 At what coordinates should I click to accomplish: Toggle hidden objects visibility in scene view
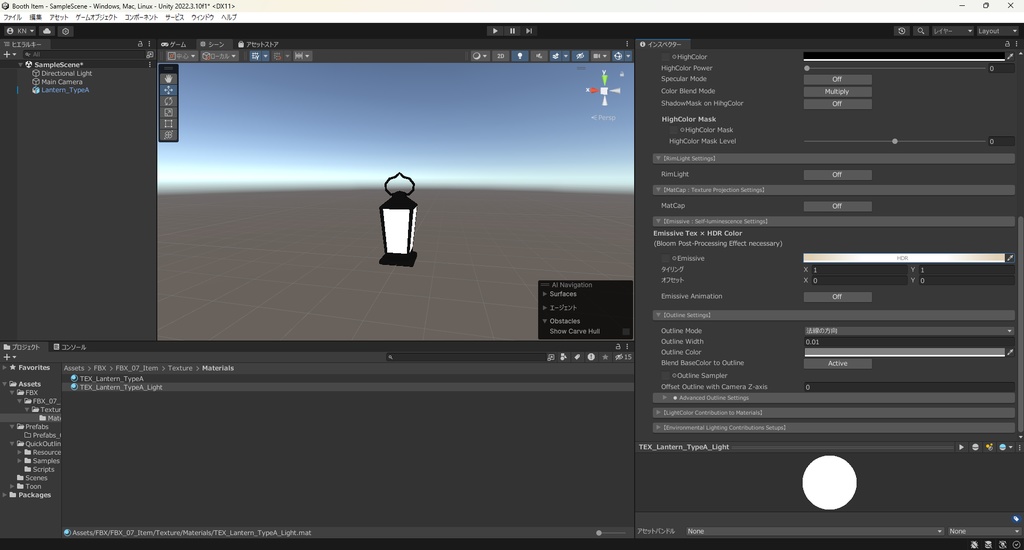click(579, 56)
